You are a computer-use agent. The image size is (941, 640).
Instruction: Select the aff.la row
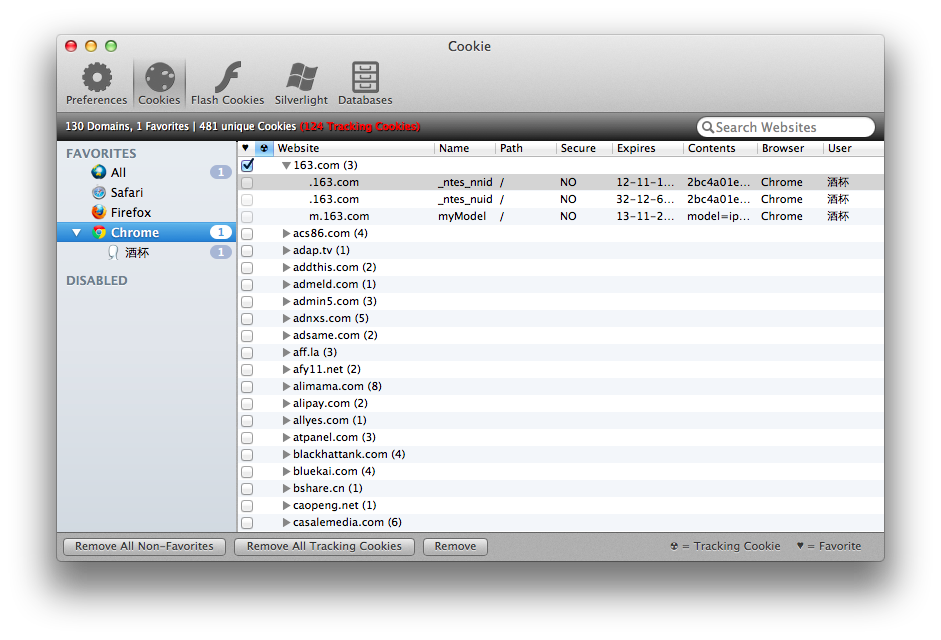(x=561, y=352)
